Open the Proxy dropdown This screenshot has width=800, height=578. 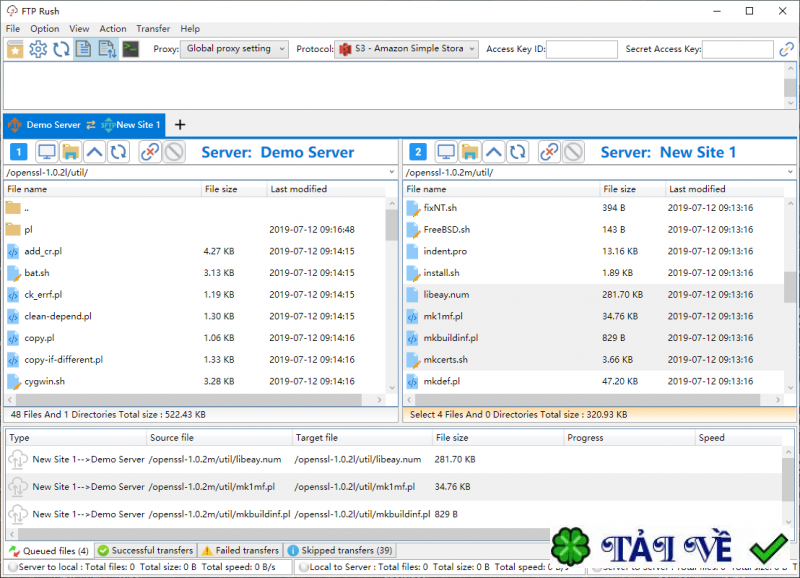(x=235, y=49)
